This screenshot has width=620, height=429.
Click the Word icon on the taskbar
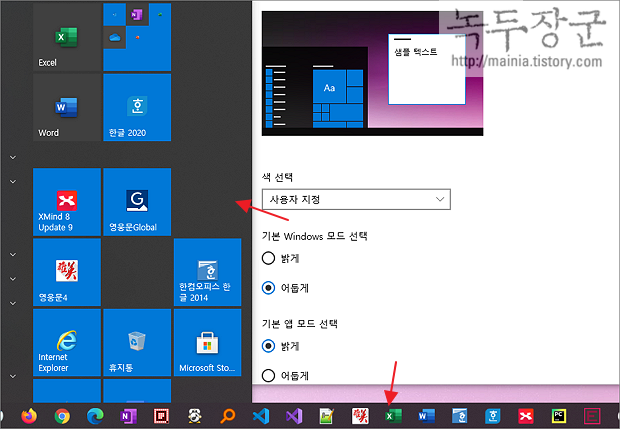tap(426, 416)
